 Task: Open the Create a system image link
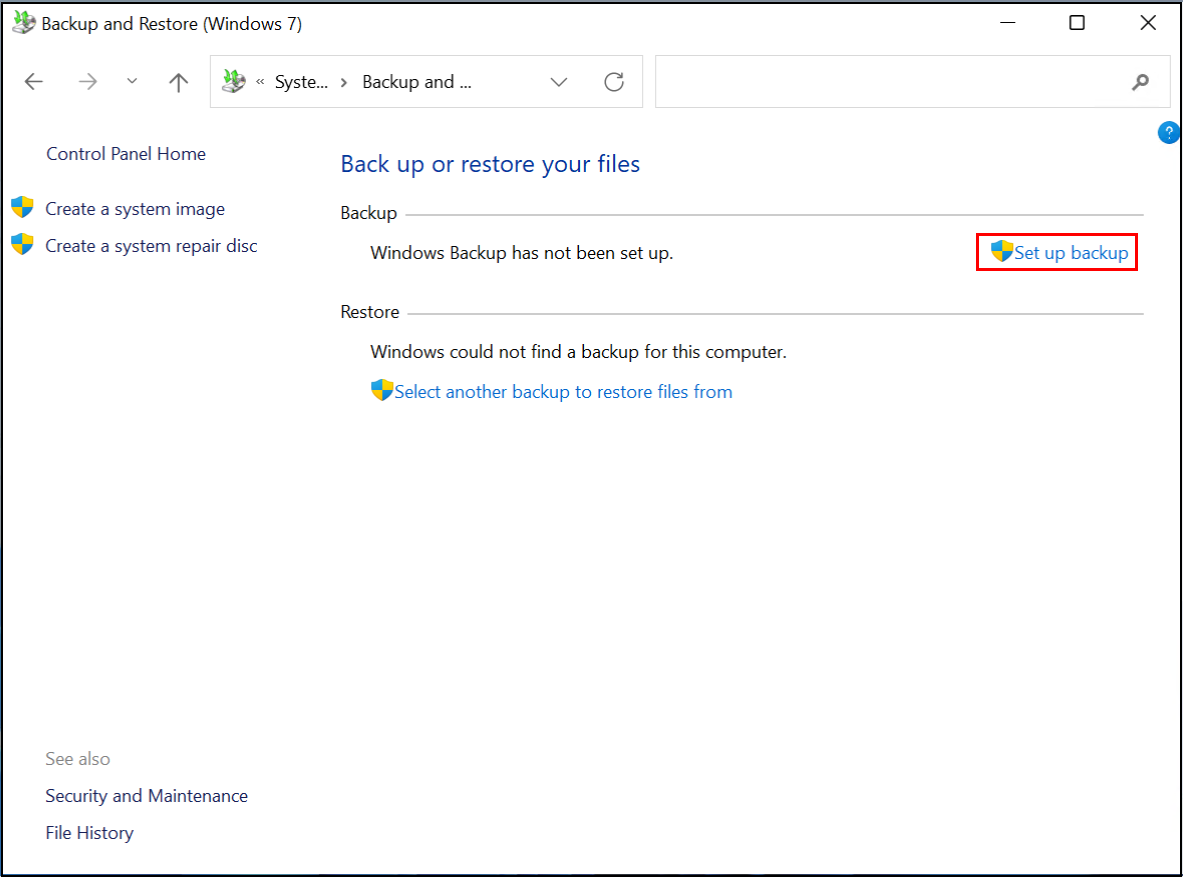[135, 209]
